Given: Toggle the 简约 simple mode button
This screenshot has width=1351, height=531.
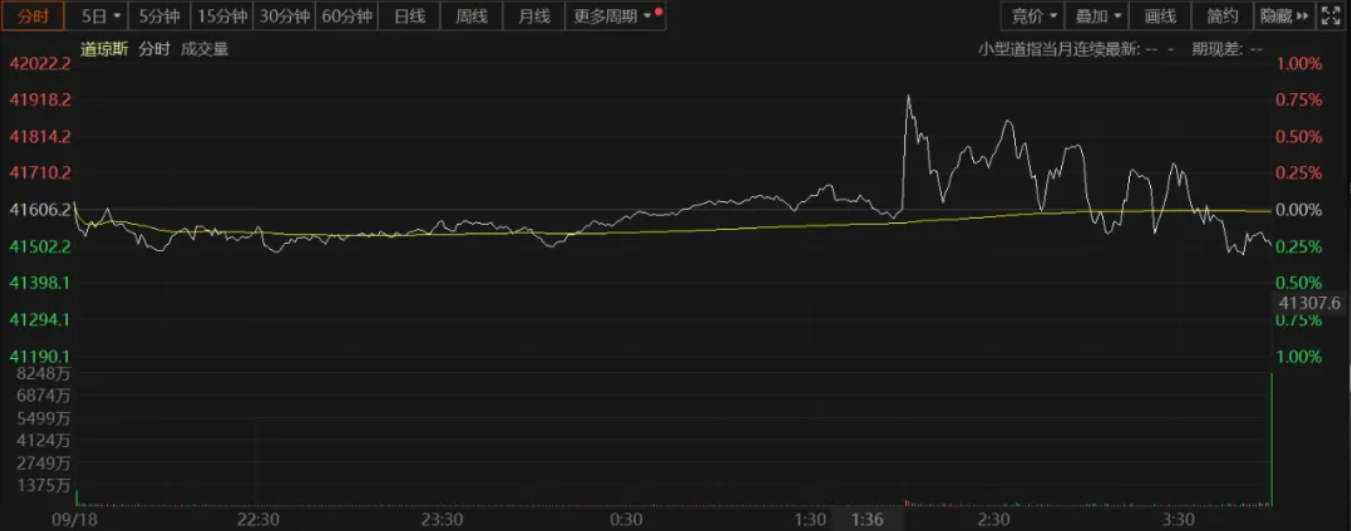Looking at the screenshot, I should (x=1222, y=16).
